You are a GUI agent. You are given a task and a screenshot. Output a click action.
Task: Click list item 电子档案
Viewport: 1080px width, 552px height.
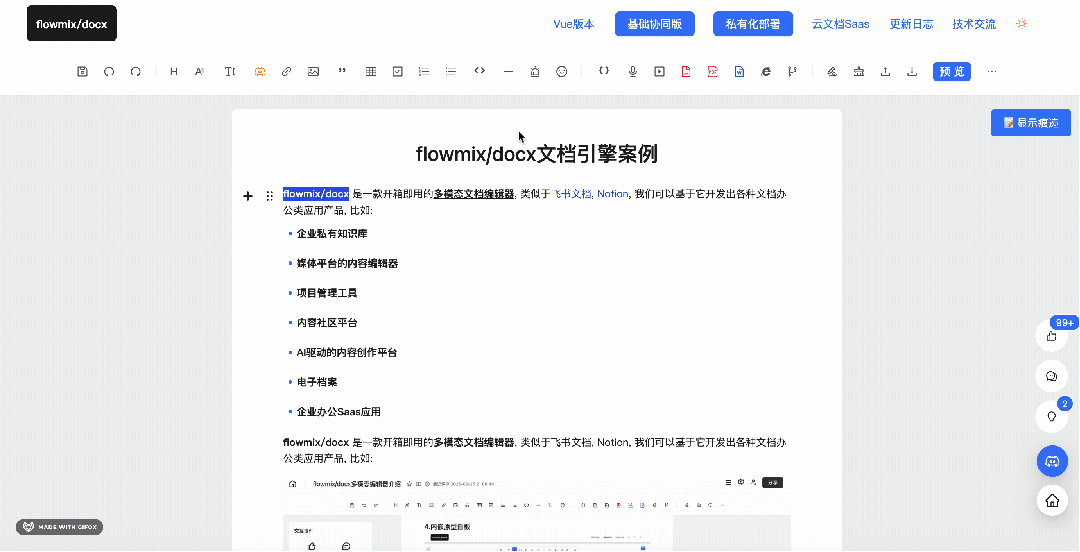(317, 382)
